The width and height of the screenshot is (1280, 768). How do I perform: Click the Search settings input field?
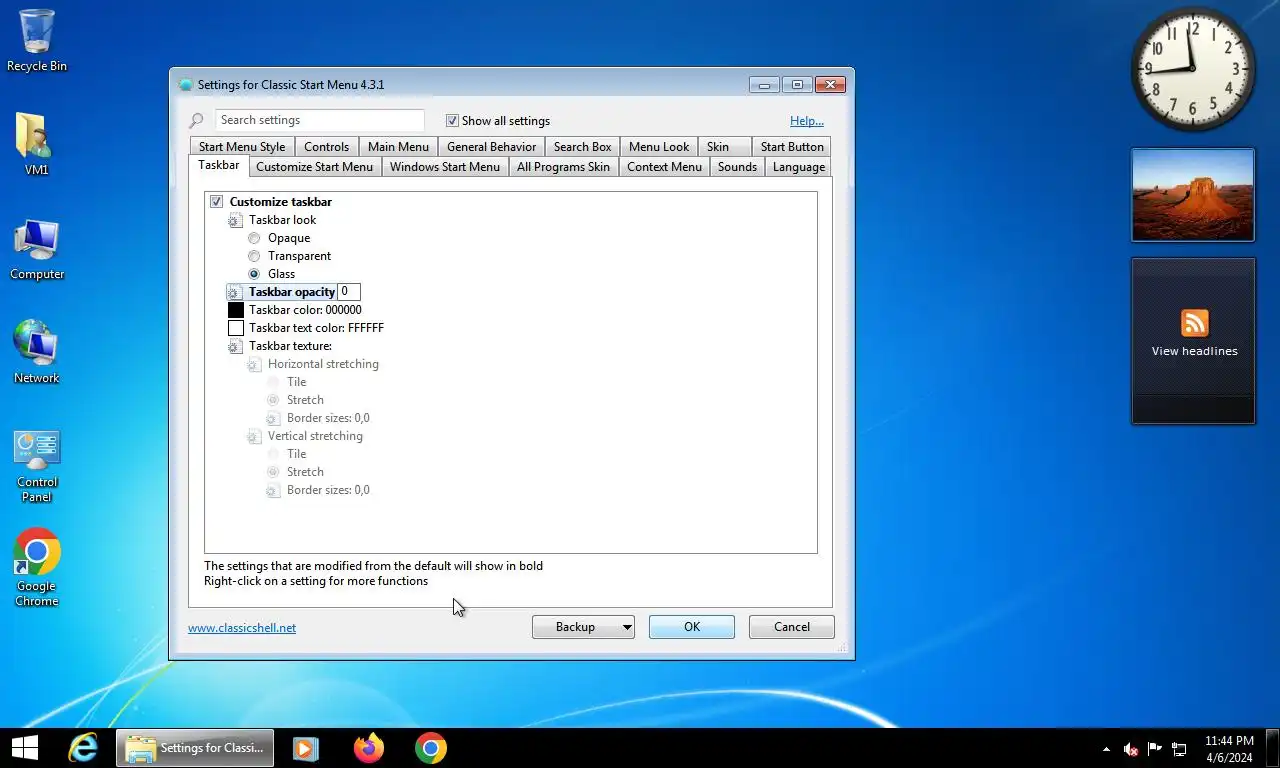pyautogui.click(x=320, y=120)
